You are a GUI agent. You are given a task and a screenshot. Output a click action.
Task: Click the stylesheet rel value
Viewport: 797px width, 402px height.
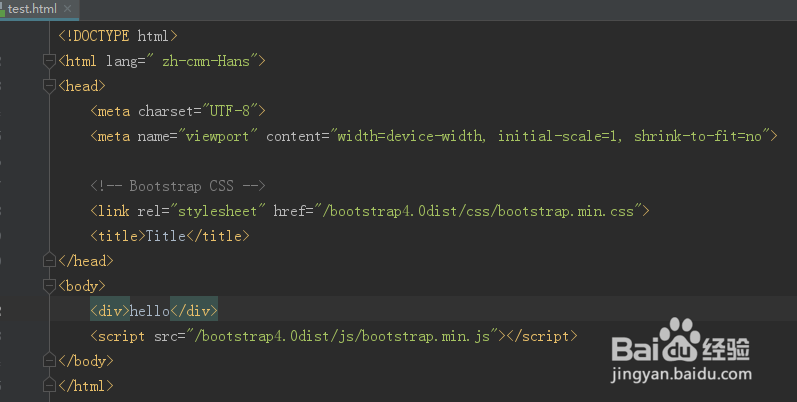218,211
